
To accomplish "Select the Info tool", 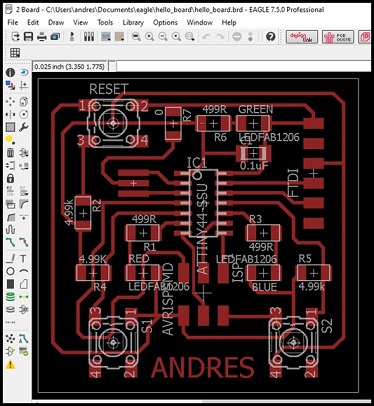I will [x=10, y=72].
